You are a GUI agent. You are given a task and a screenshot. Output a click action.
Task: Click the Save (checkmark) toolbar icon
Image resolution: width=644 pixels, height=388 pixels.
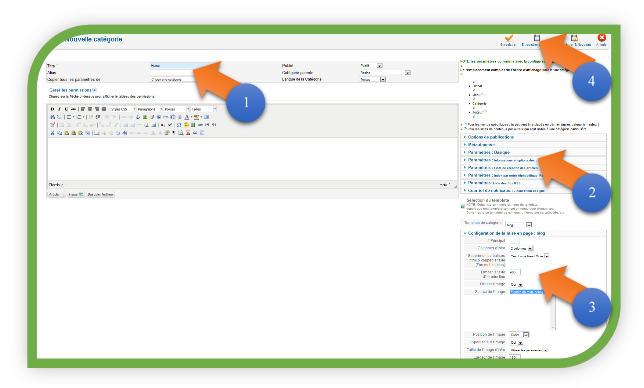click(508, 38)
